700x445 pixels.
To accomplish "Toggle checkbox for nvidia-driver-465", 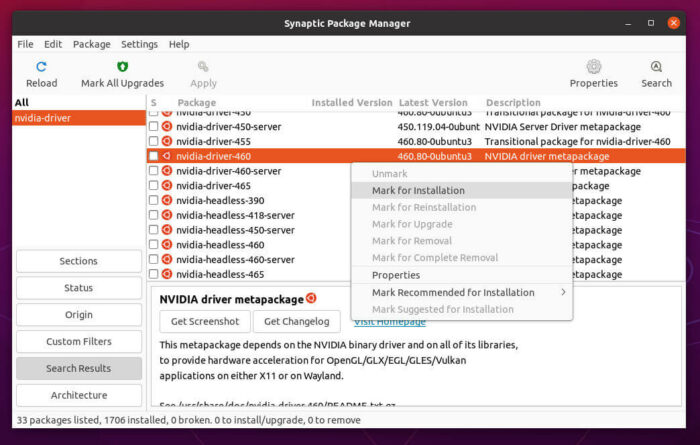I will (x=154, y=185).
